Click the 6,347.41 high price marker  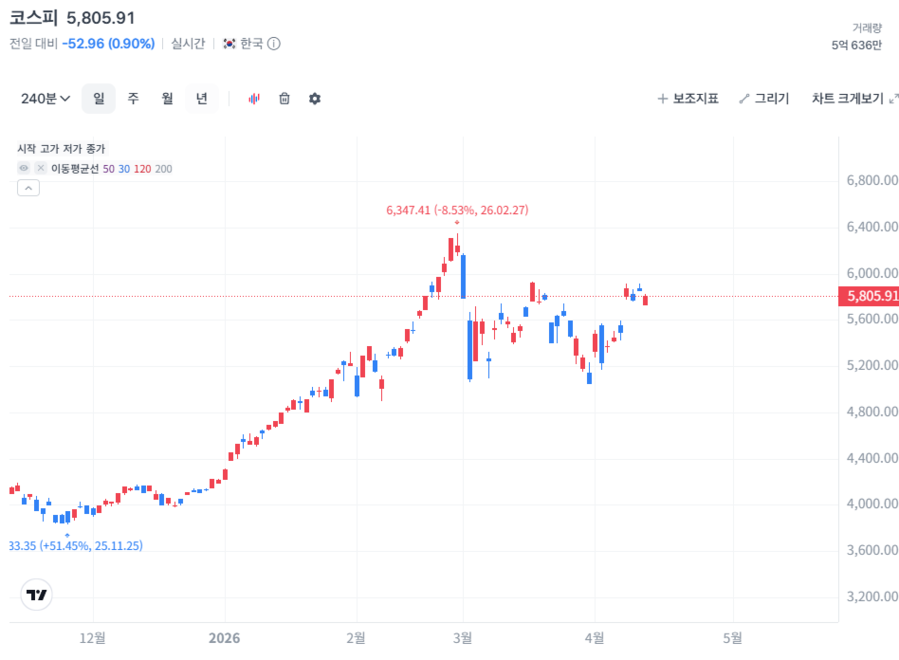(x=457, y=210)
